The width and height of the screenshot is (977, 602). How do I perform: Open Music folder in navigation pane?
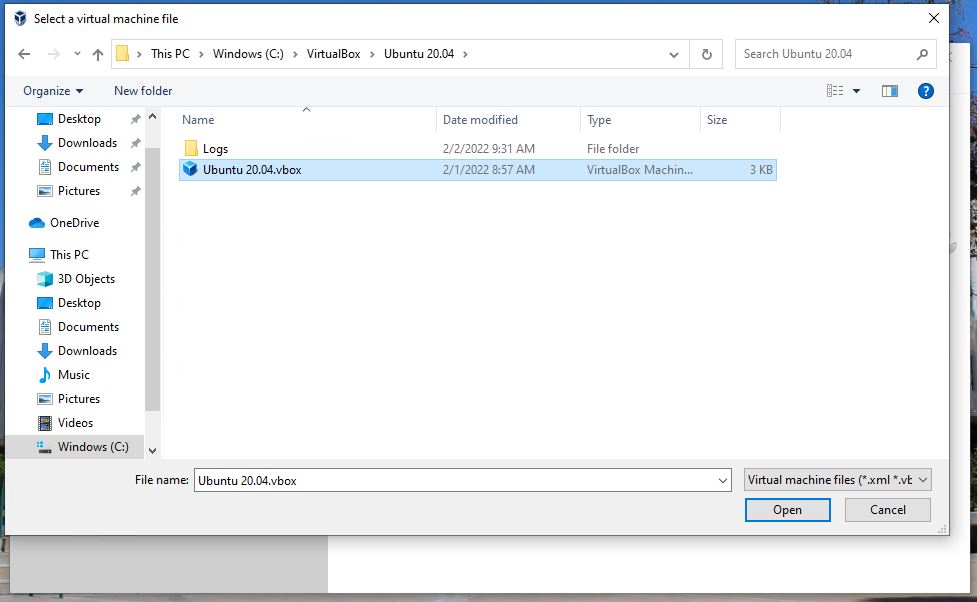pyautogui.click(x=74, y=375)
